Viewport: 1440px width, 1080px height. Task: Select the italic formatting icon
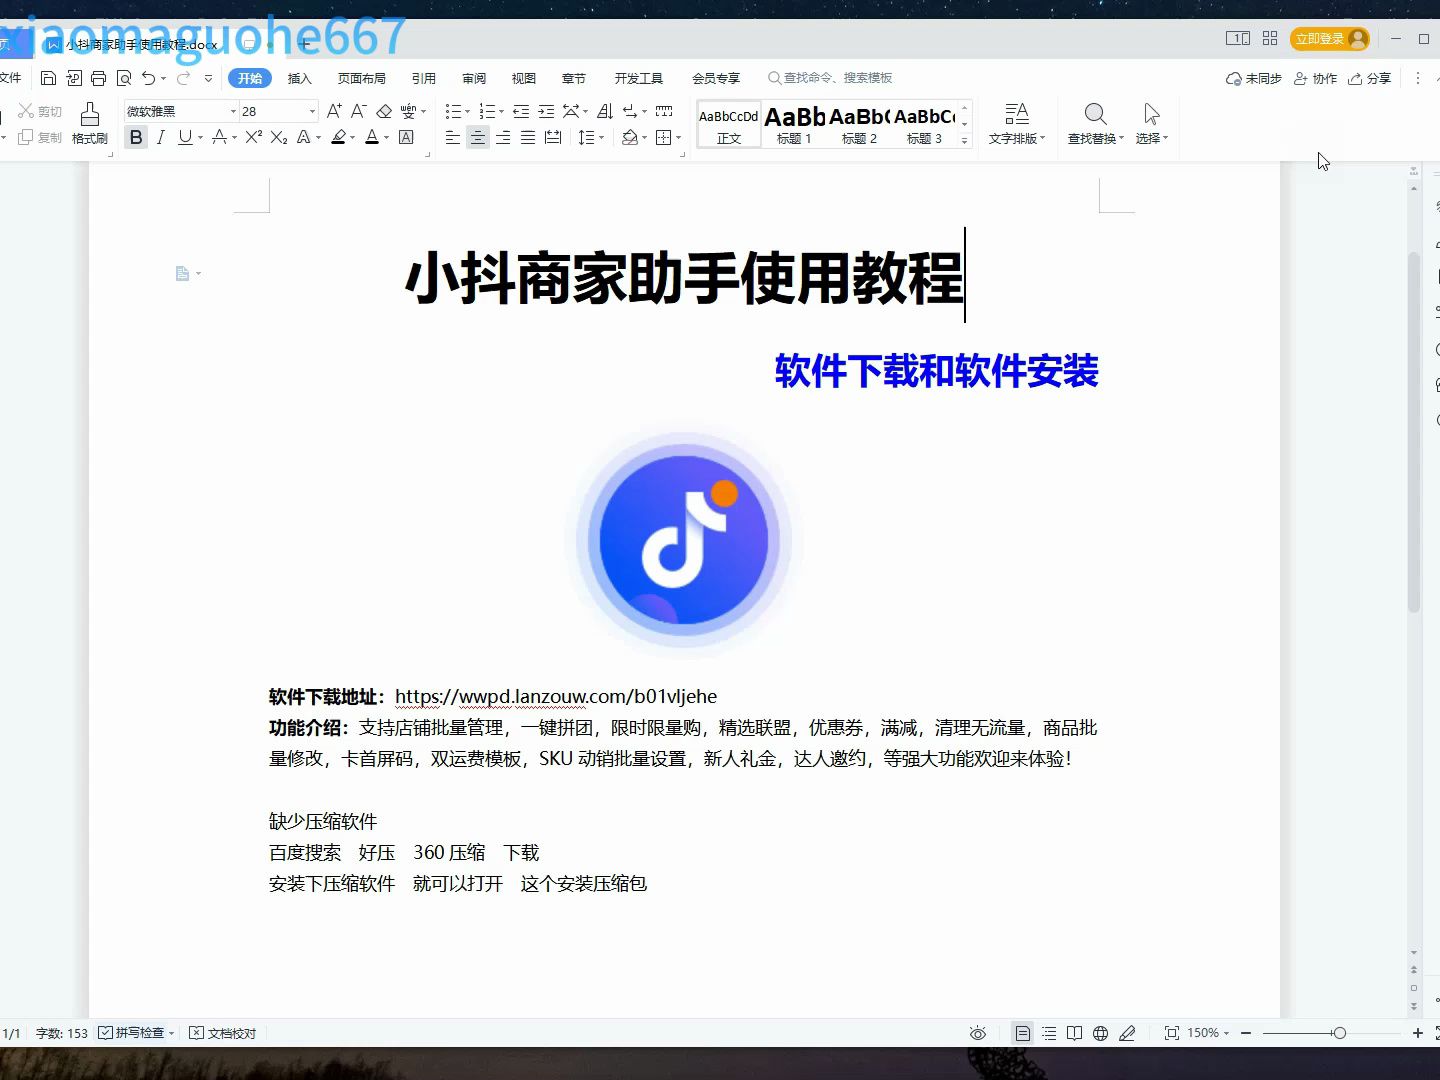pos(160,138)
